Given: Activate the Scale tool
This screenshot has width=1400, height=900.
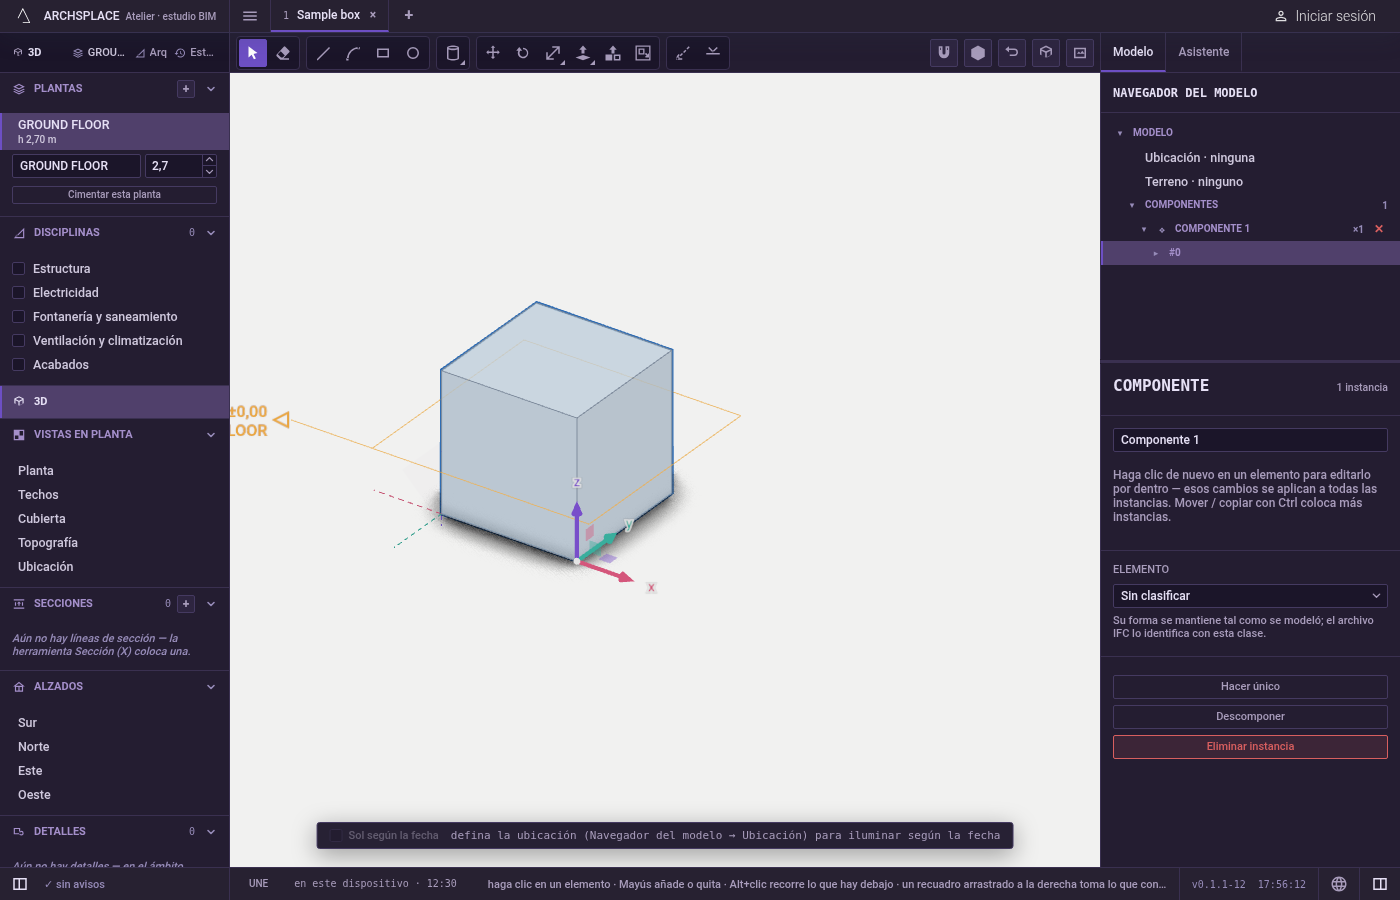Looking at the screenshot, I should [553, 53].
